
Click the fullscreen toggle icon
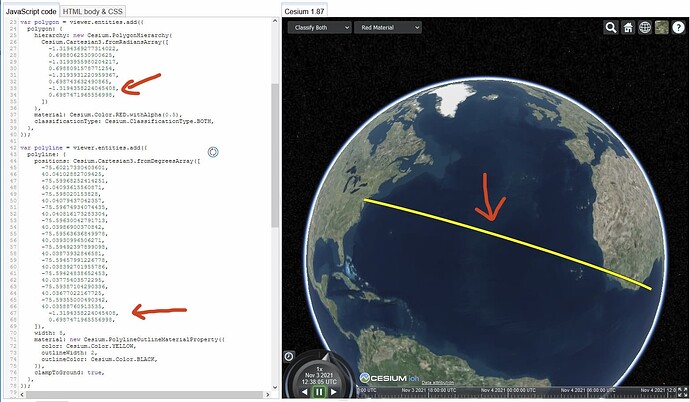click(x=683, y=391)
